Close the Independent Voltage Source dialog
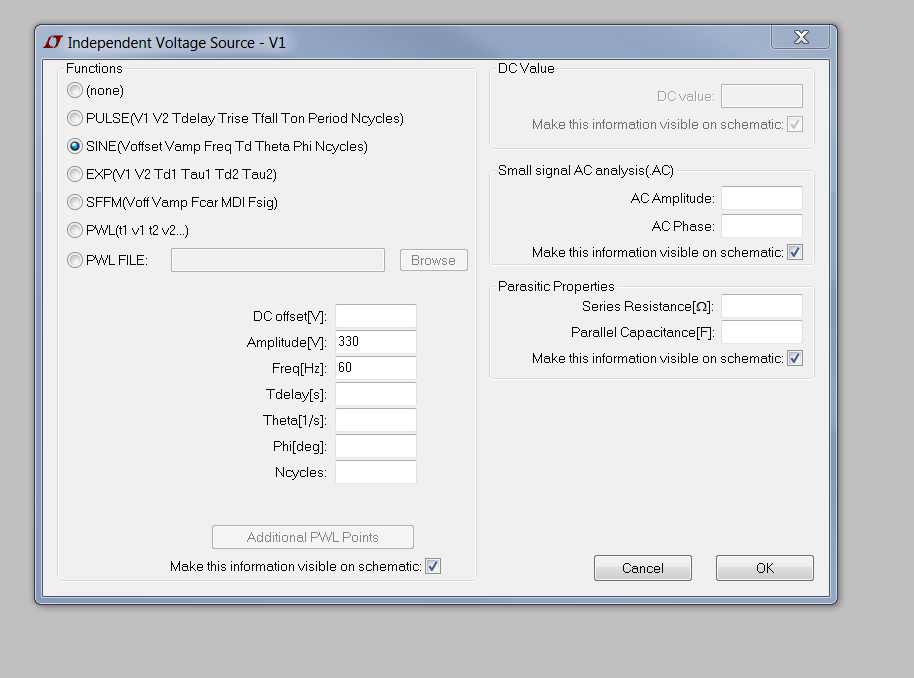The width and height of the screenshot is (914, 678). (x=801, y=37)
